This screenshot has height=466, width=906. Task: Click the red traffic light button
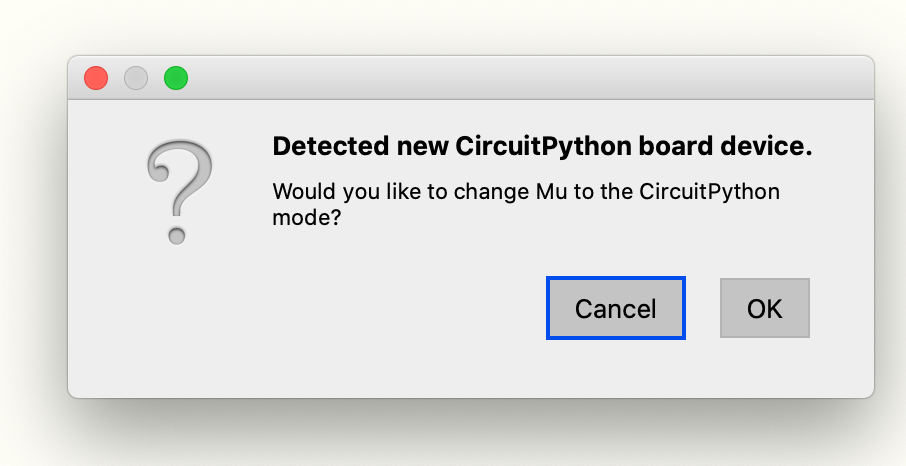pos(96,78)
